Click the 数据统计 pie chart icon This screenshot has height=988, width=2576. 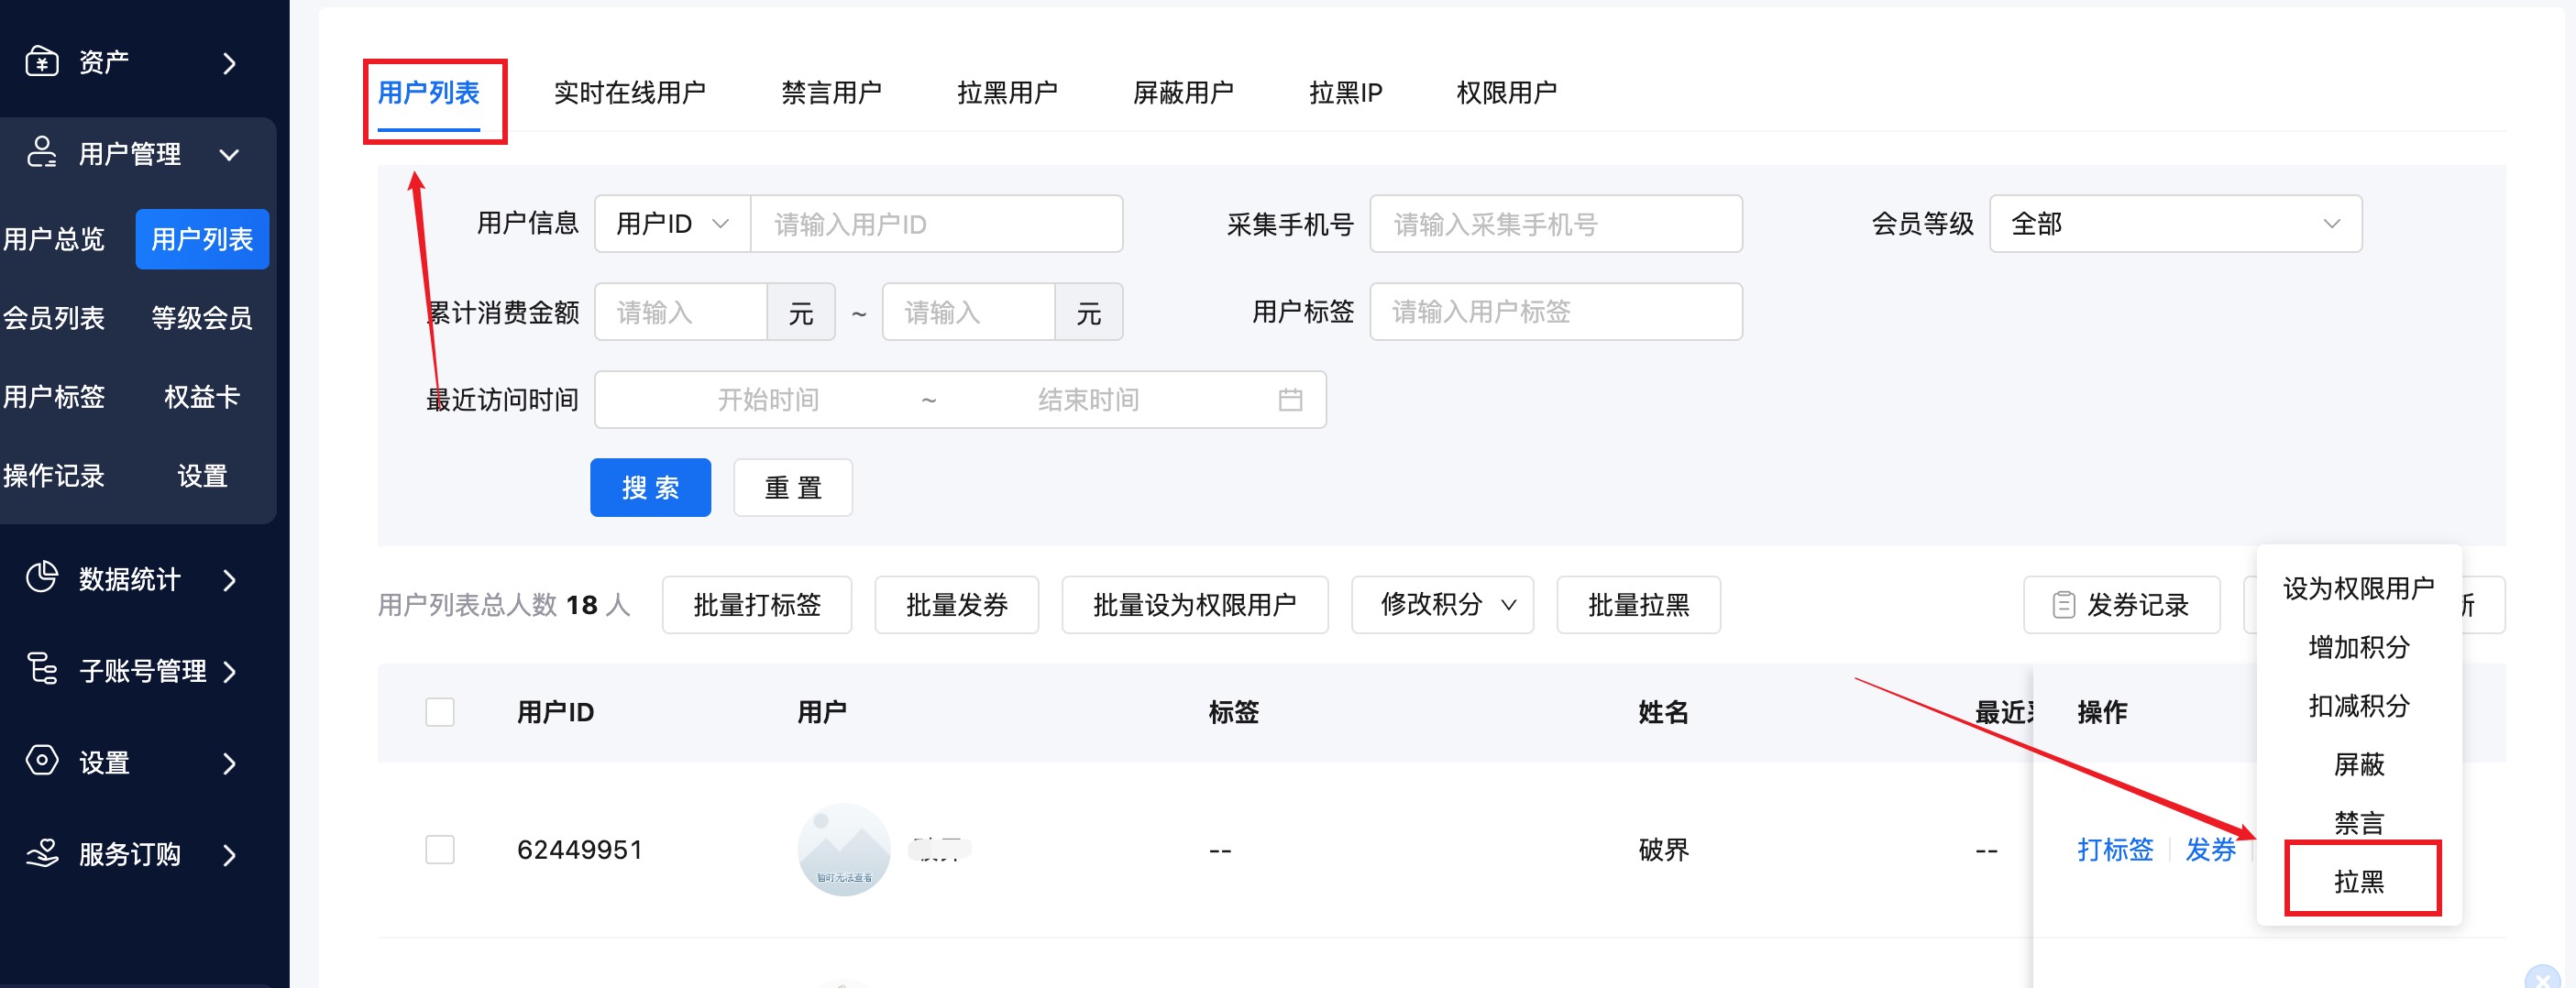point(42,578)
